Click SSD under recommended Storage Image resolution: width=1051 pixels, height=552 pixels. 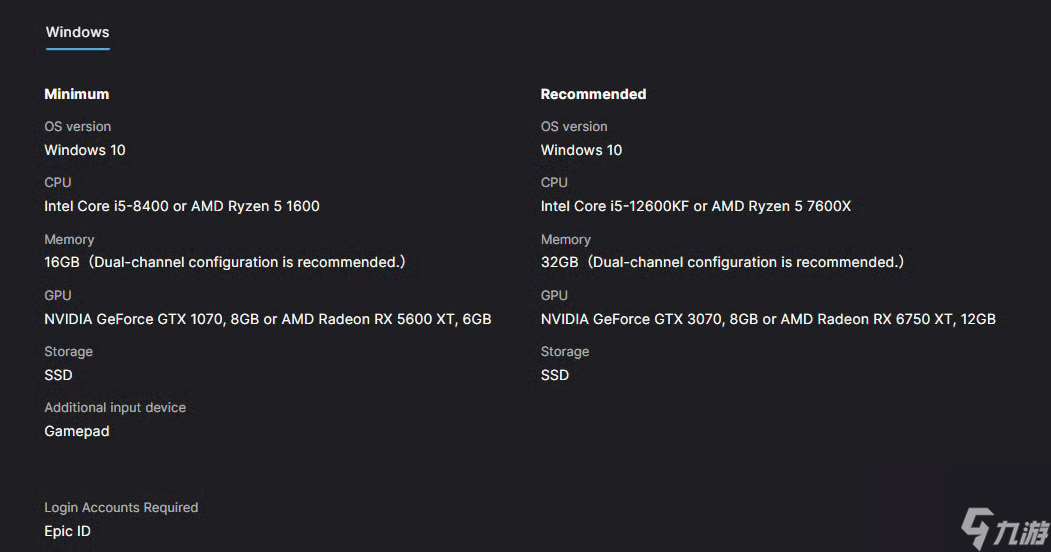[x=555, y=375]
